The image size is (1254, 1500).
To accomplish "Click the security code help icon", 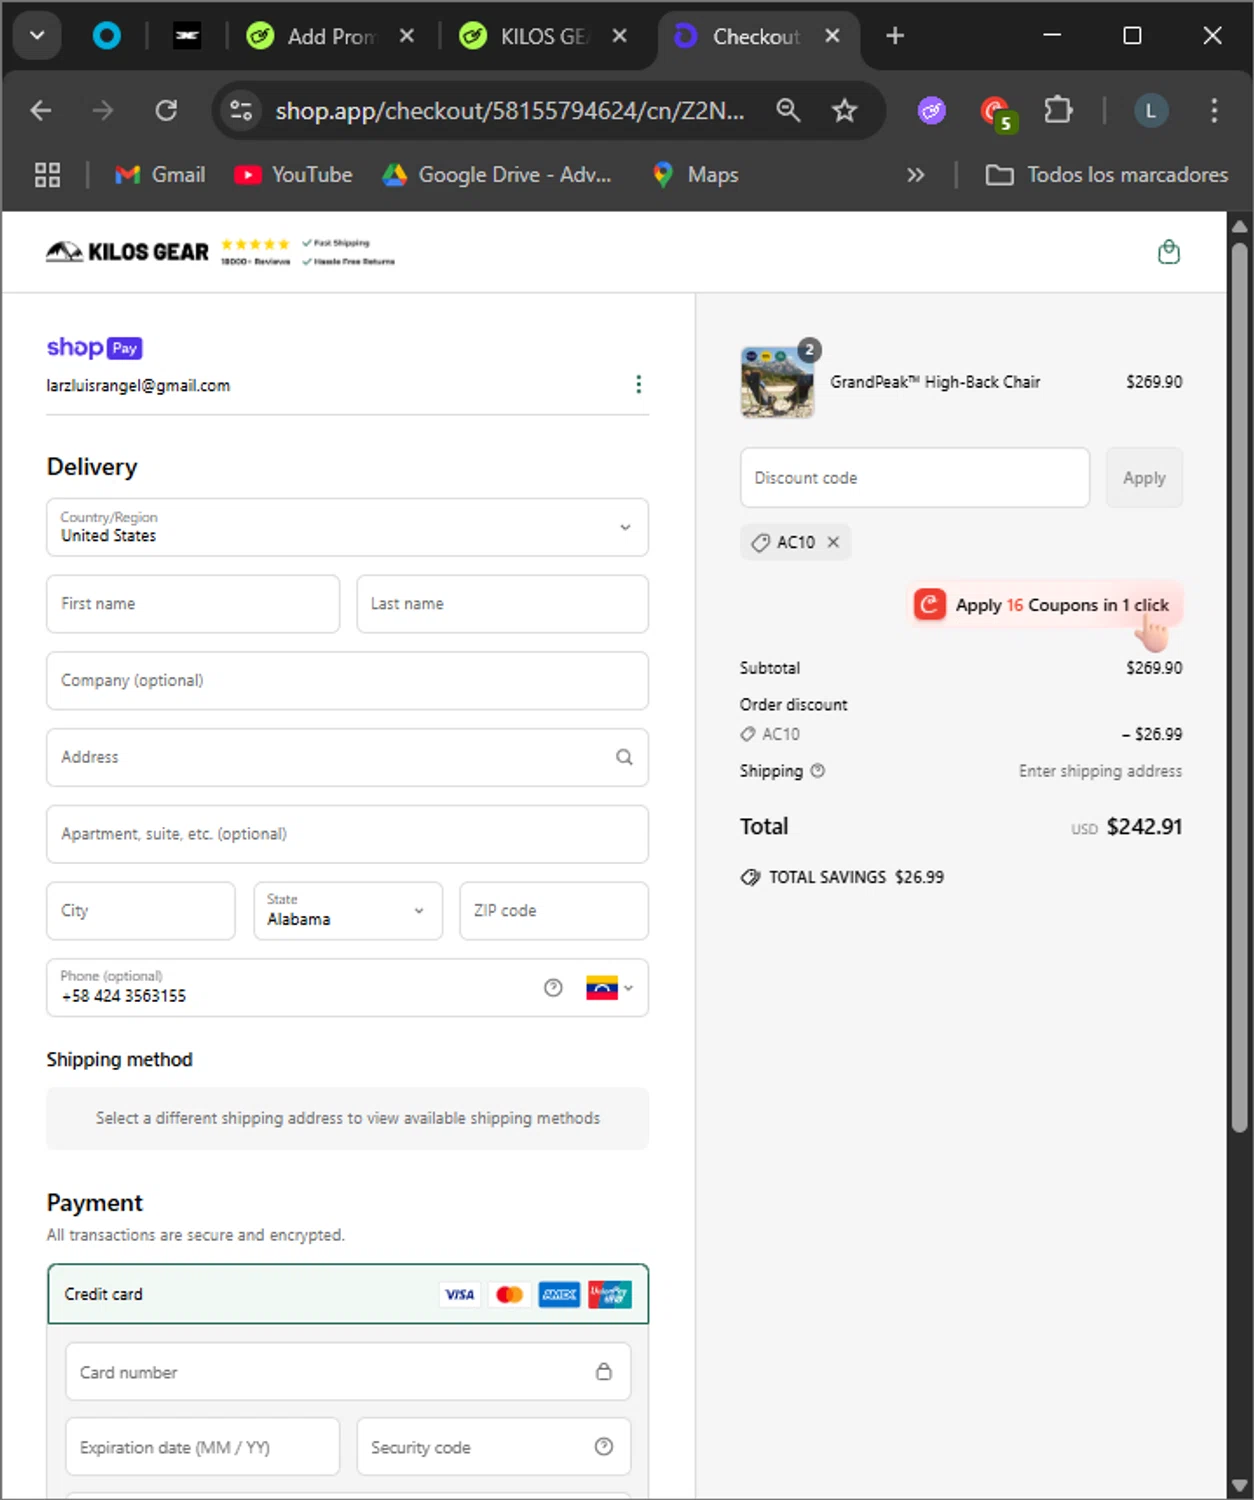I will 604,1446.
